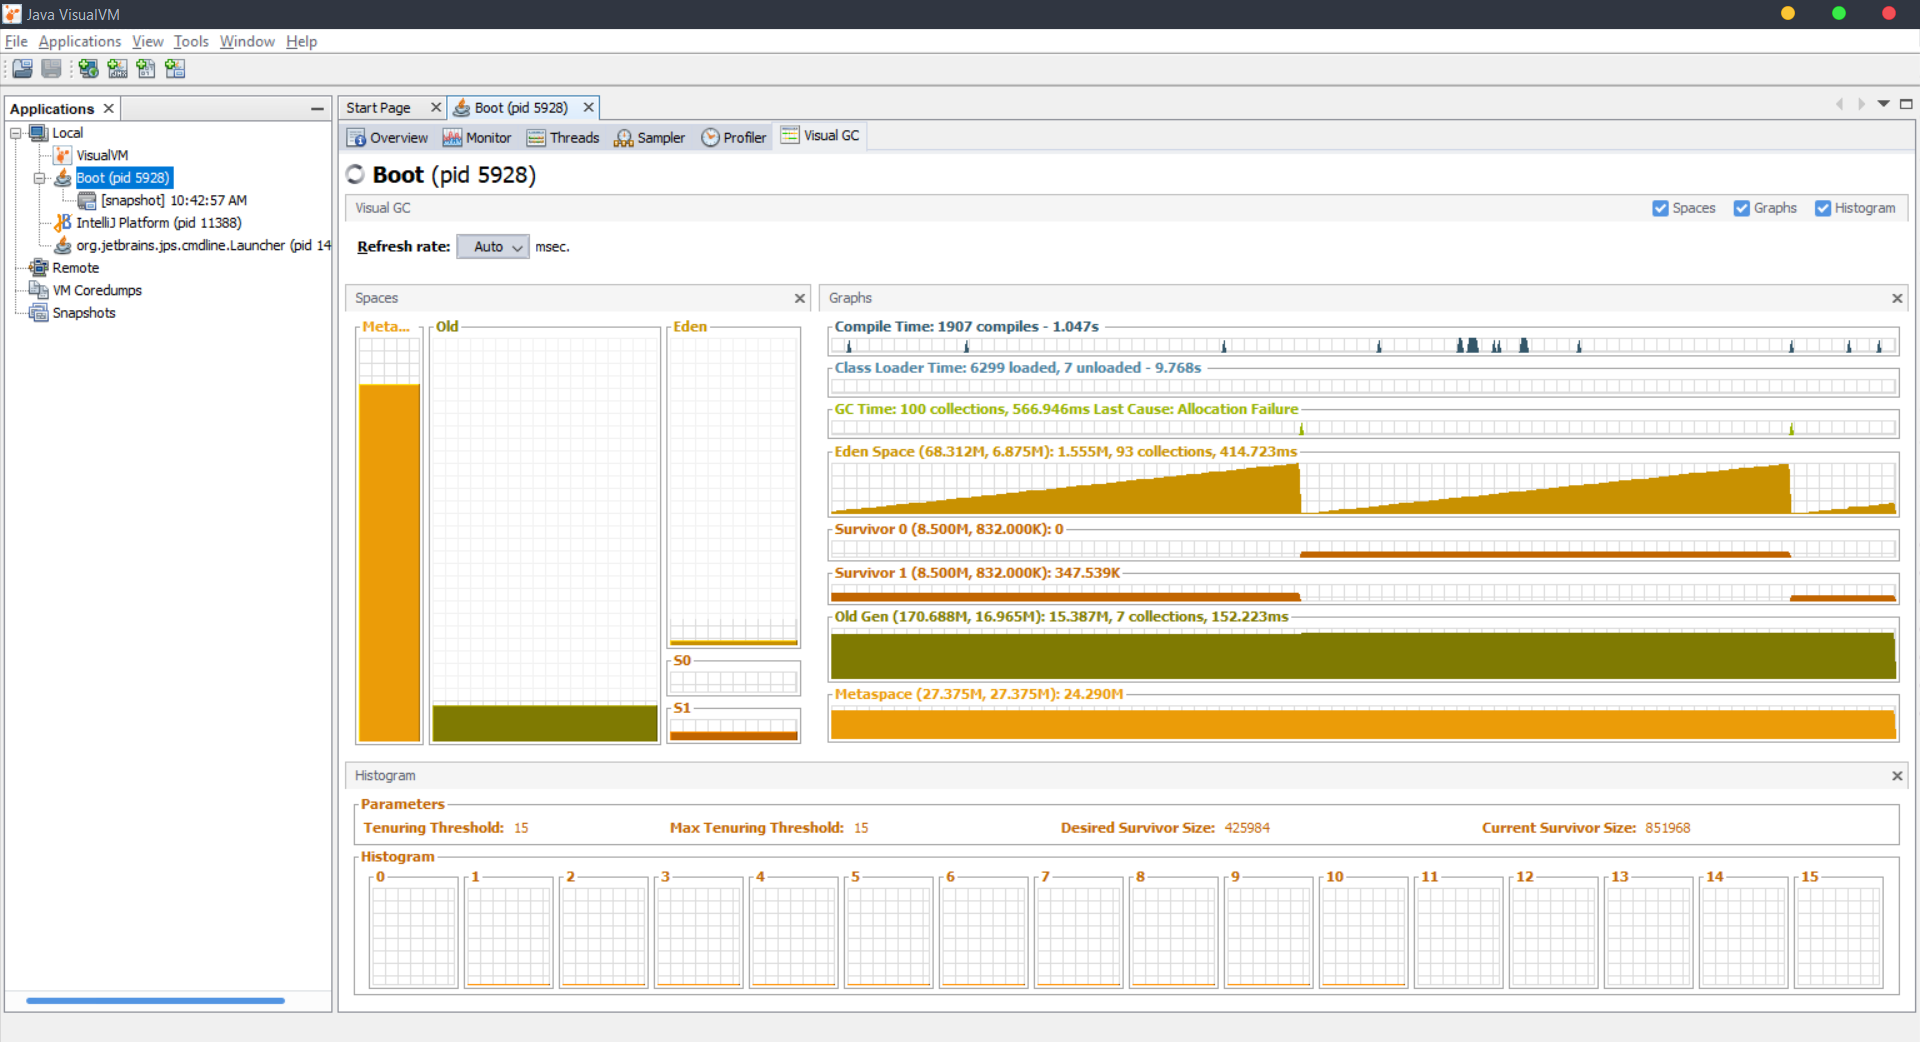Maximize the editor window area
Screen dimensions: 1920x1042
point(1906,104)
